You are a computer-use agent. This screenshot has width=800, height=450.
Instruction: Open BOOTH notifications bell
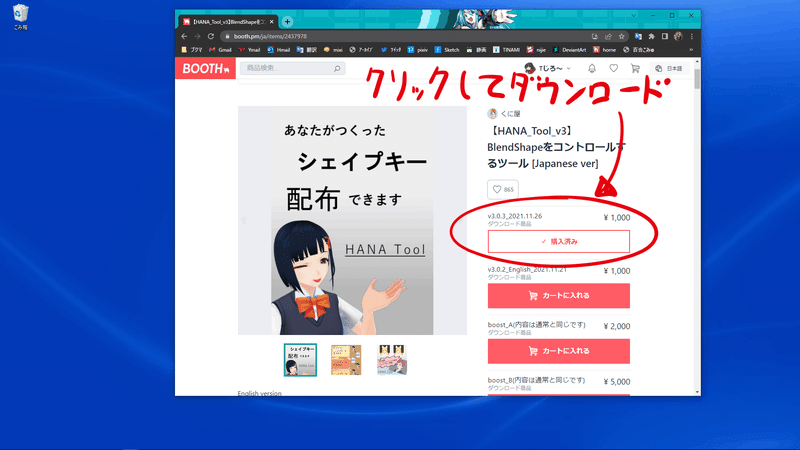coord(592,68)
